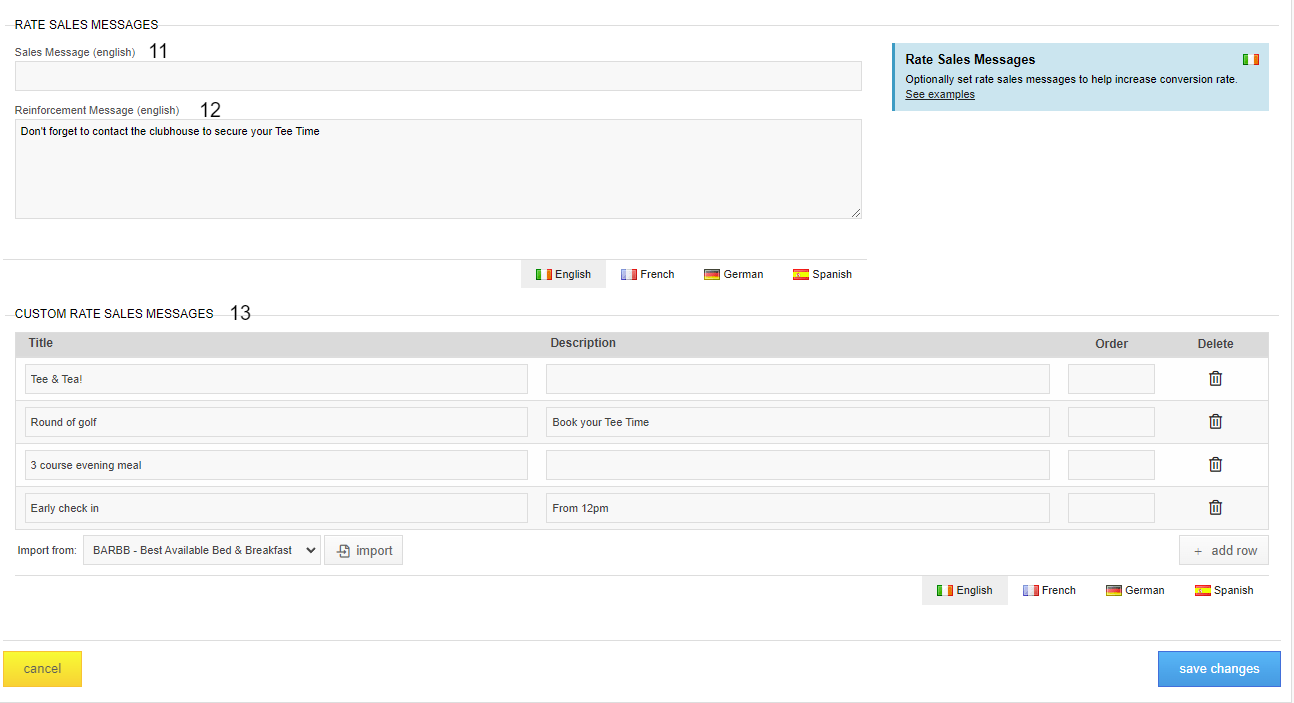Click description field for 3 course evening meal
The width and height of the screenshot is (1294, 703).
pos(798,465)
